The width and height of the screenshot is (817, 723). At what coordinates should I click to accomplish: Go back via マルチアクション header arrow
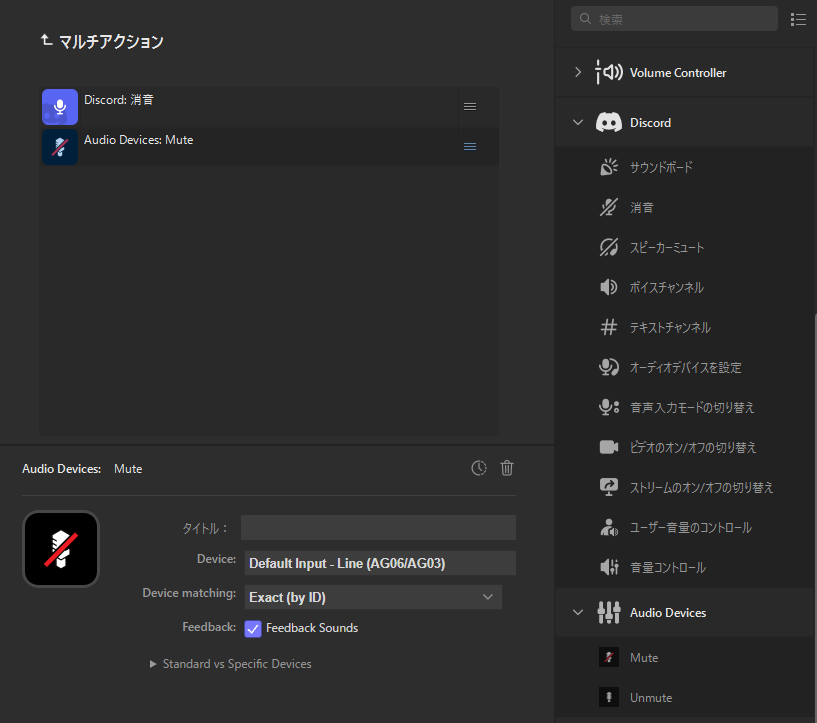46,41
